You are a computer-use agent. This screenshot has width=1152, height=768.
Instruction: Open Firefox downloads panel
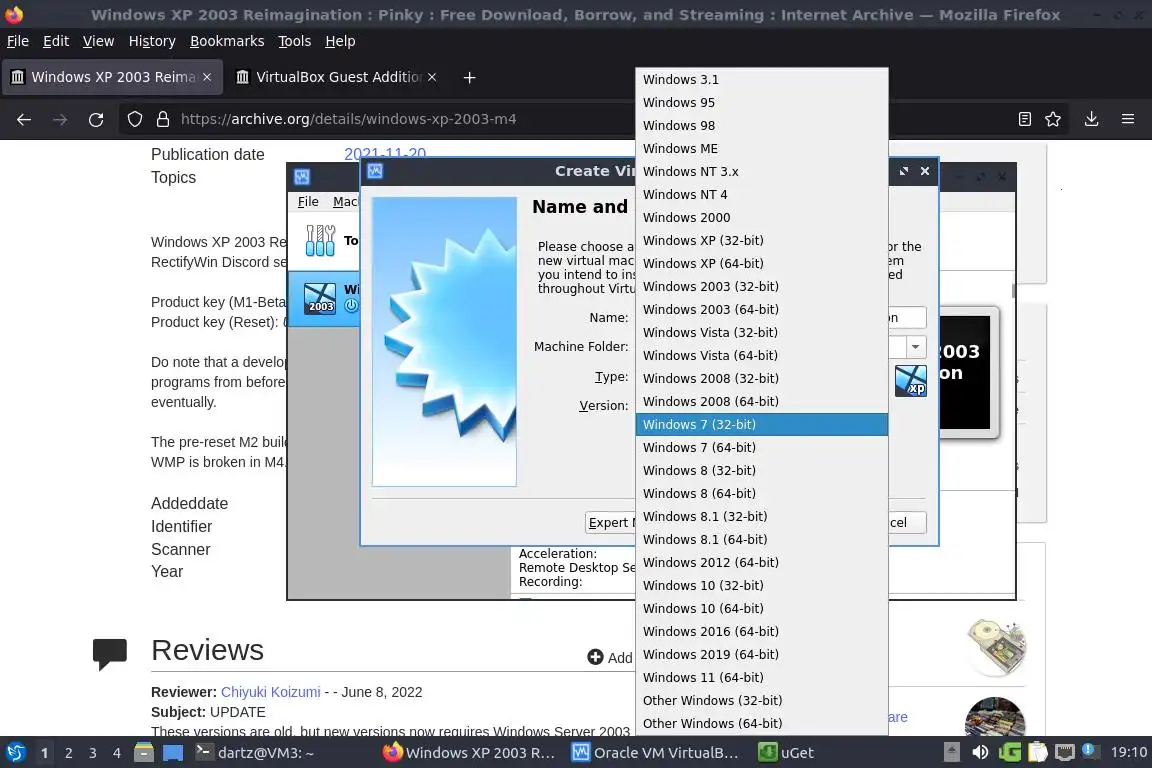1092,119
